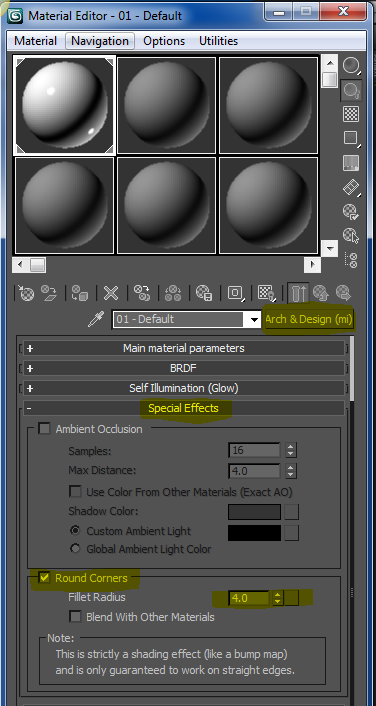Expand the BRDF rollout
The image size is (376, 706).
(x=183, y=368)
